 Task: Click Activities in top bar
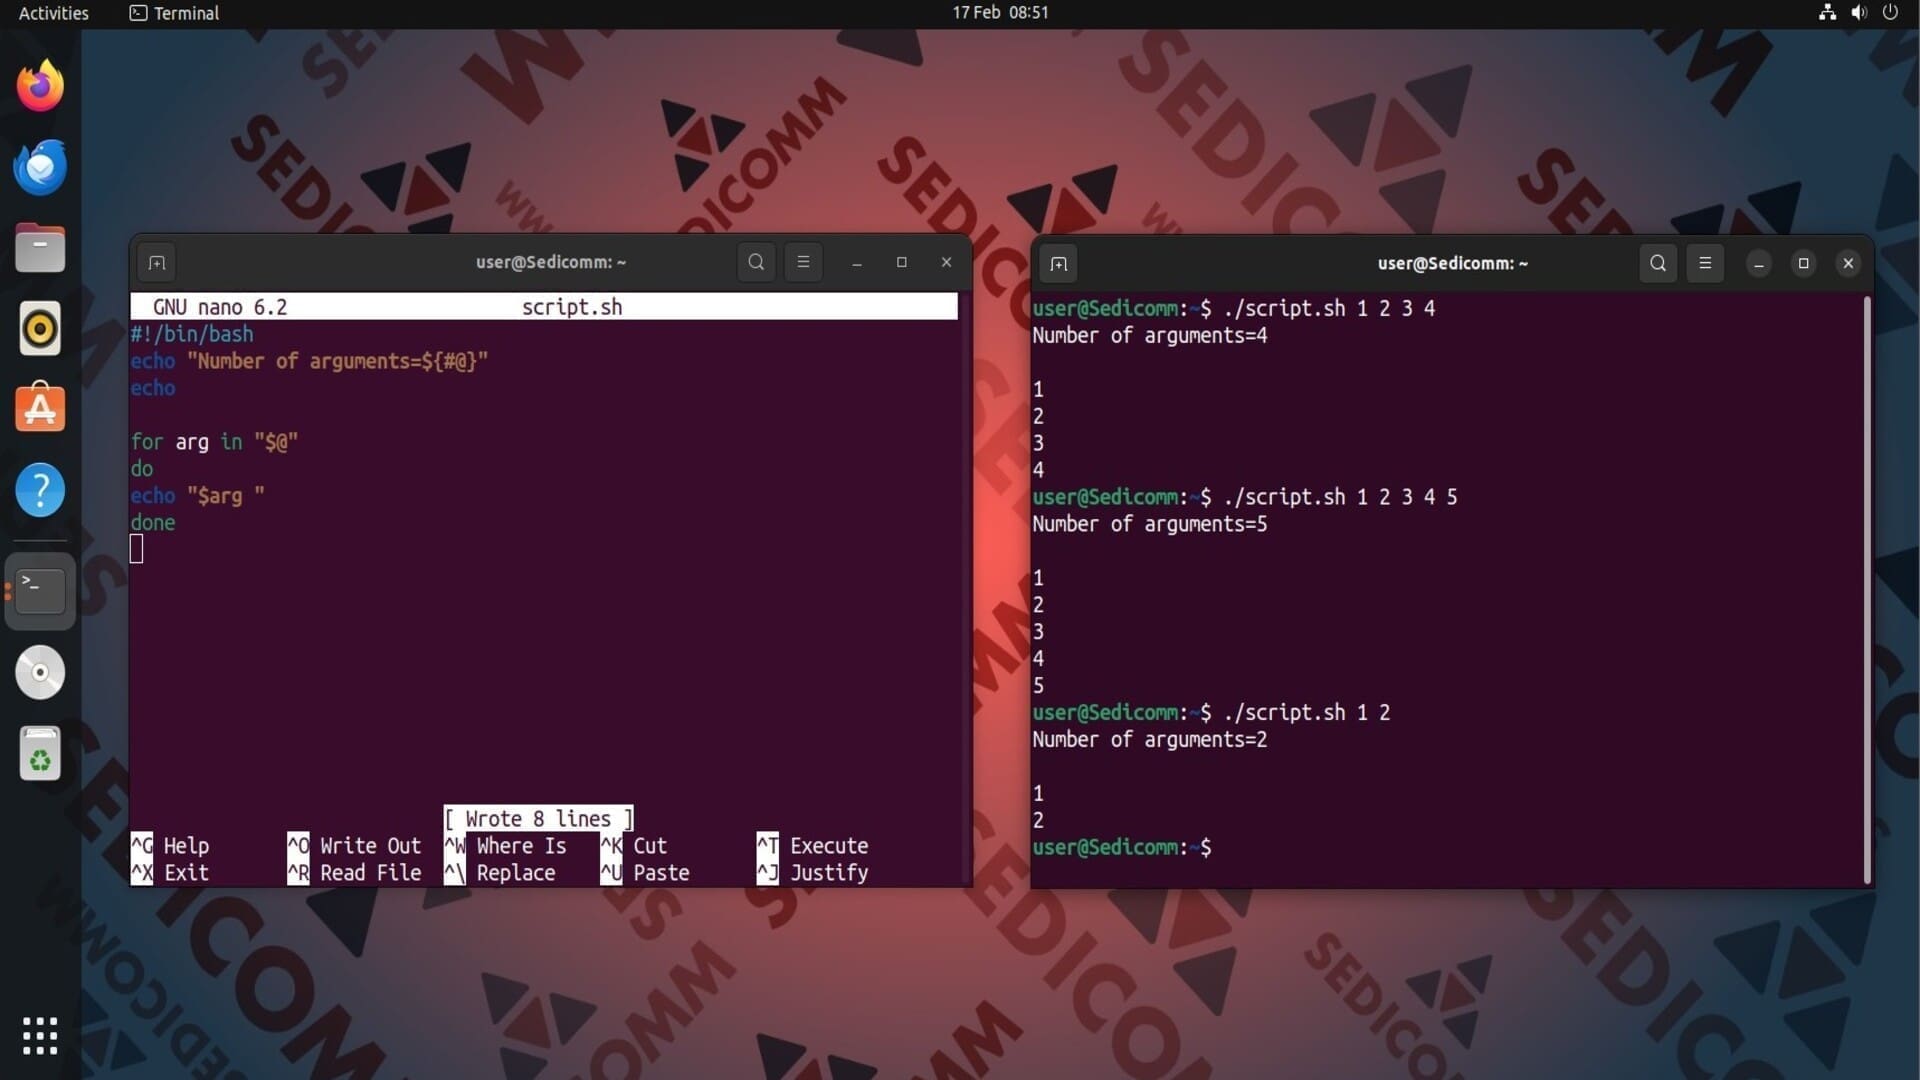point(54,13)
